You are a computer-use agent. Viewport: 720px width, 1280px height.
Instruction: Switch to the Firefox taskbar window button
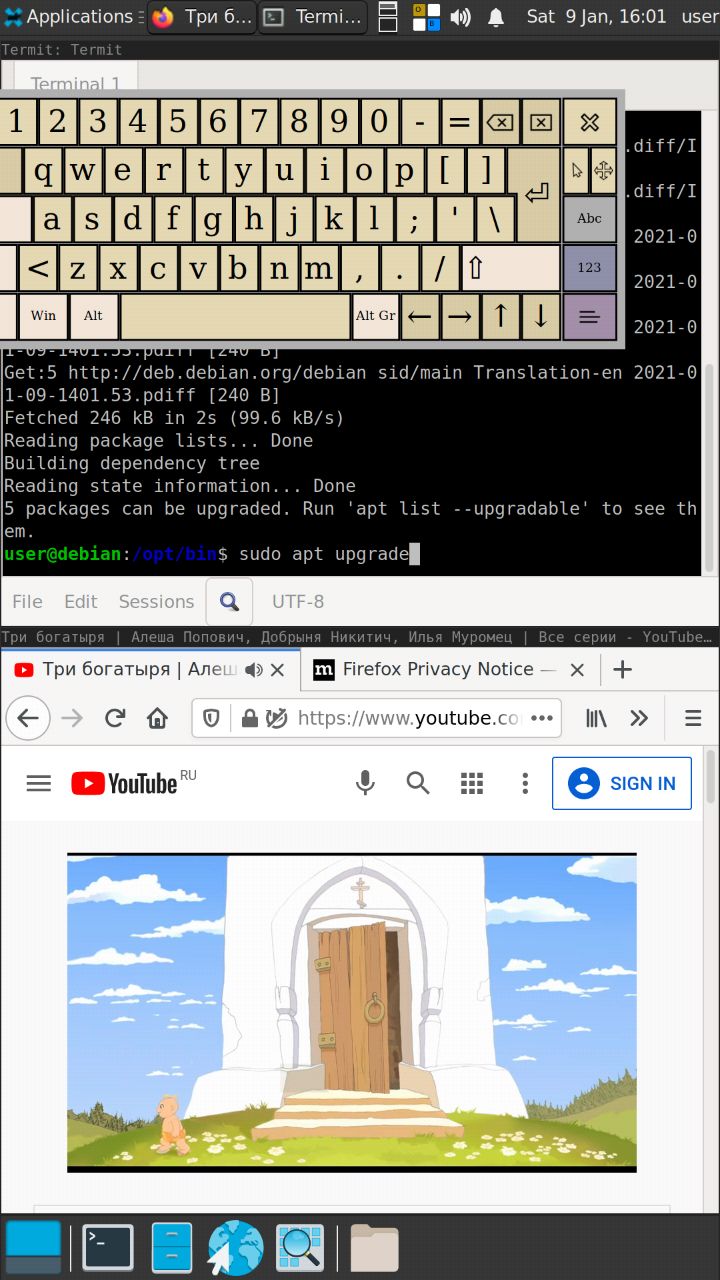pyautogui.click(x=202, y=17)
